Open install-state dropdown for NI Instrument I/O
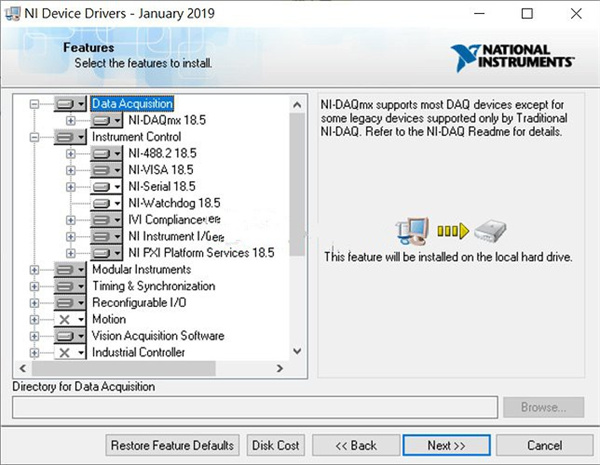600x465 pixels. (x=106, y=237)
